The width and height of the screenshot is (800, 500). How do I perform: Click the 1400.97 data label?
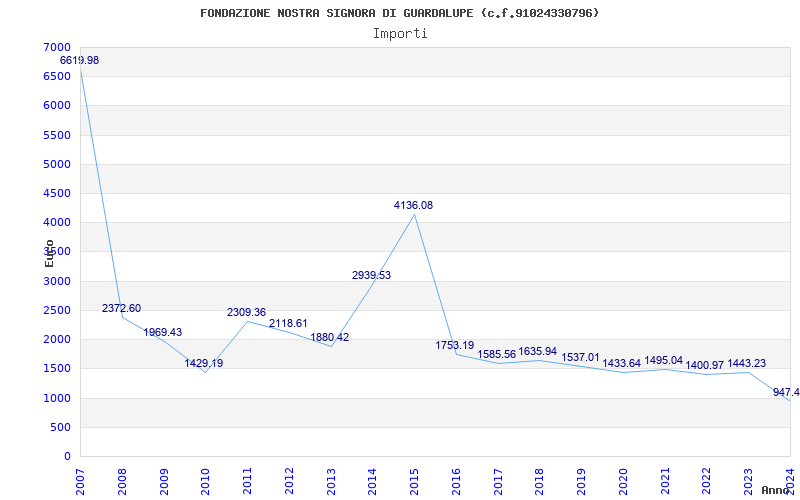[705, 365]
